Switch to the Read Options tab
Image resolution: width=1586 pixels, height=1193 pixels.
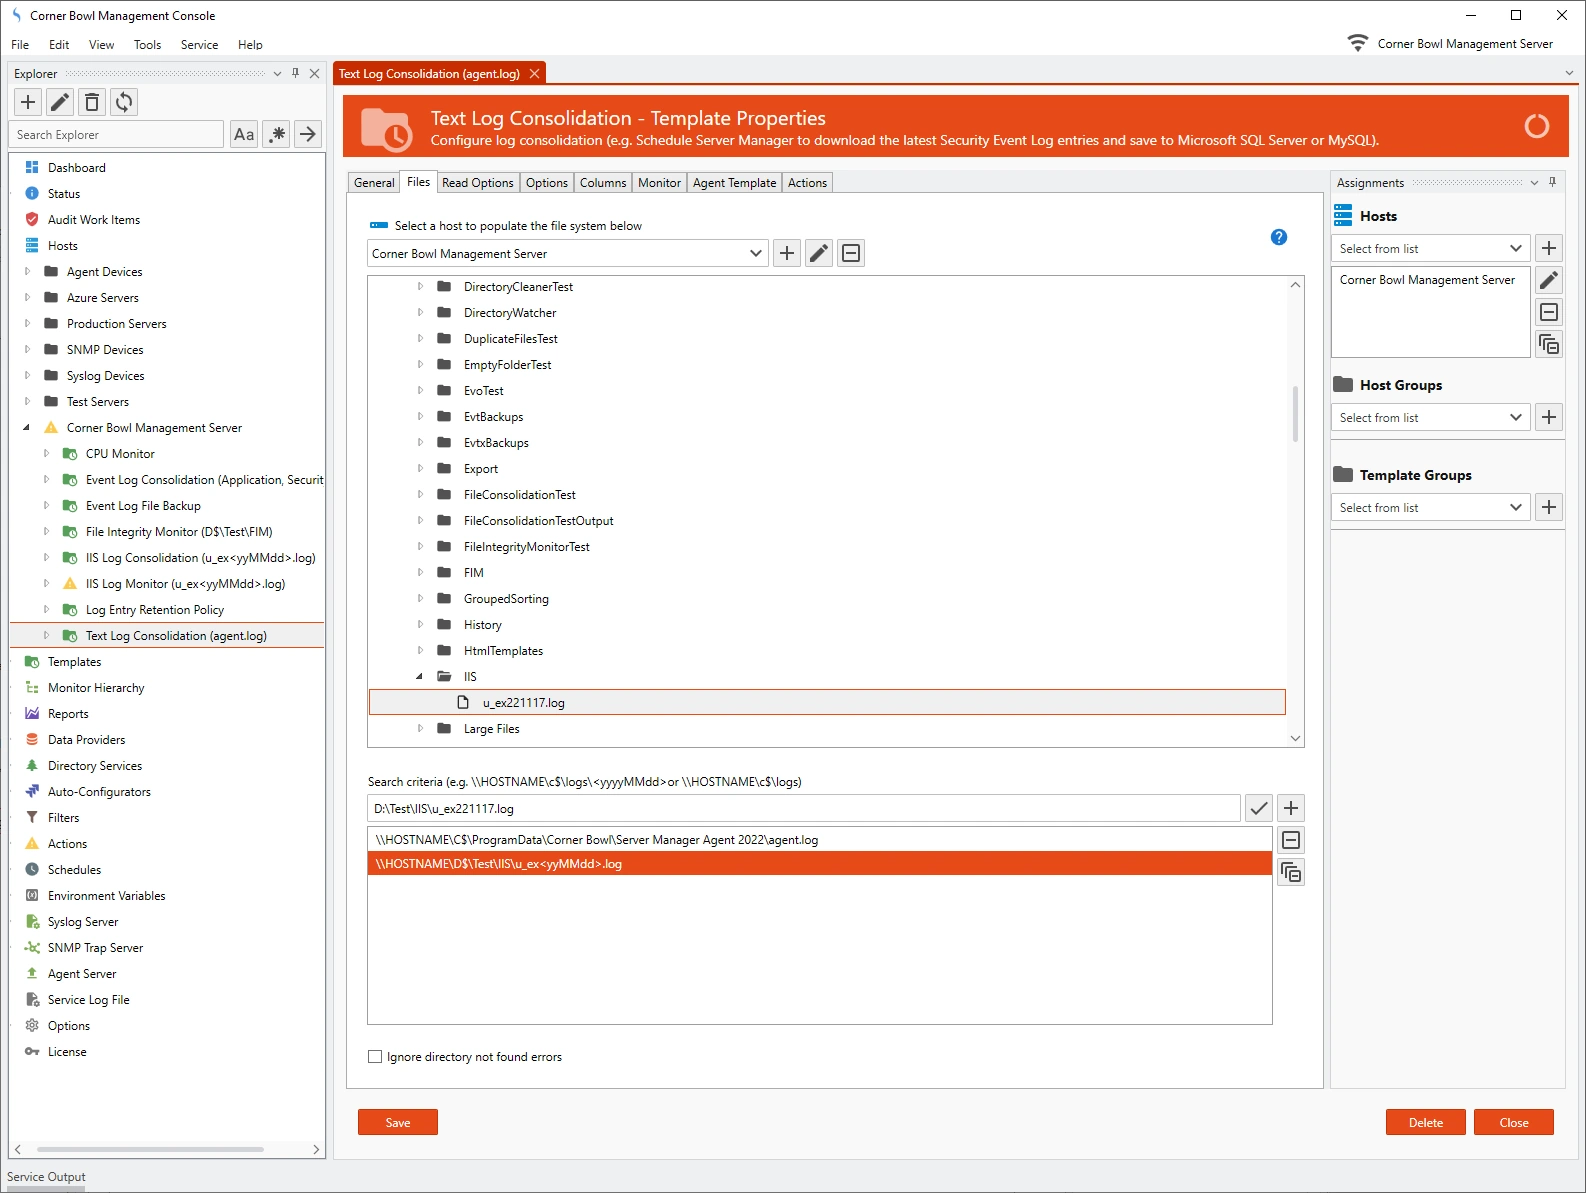pos(477,183)
